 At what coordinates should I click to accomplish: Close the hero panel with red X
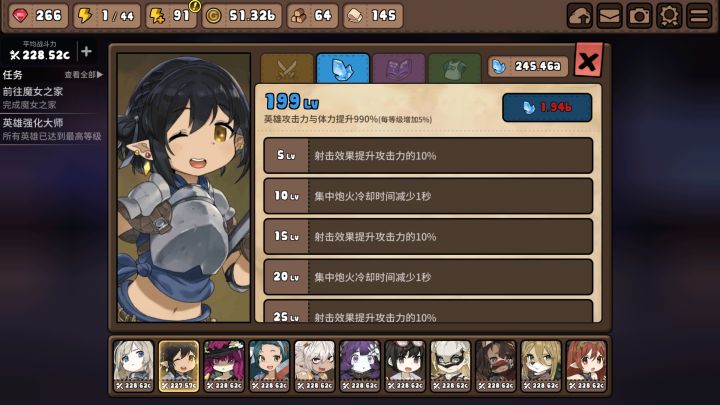[588, 60]
